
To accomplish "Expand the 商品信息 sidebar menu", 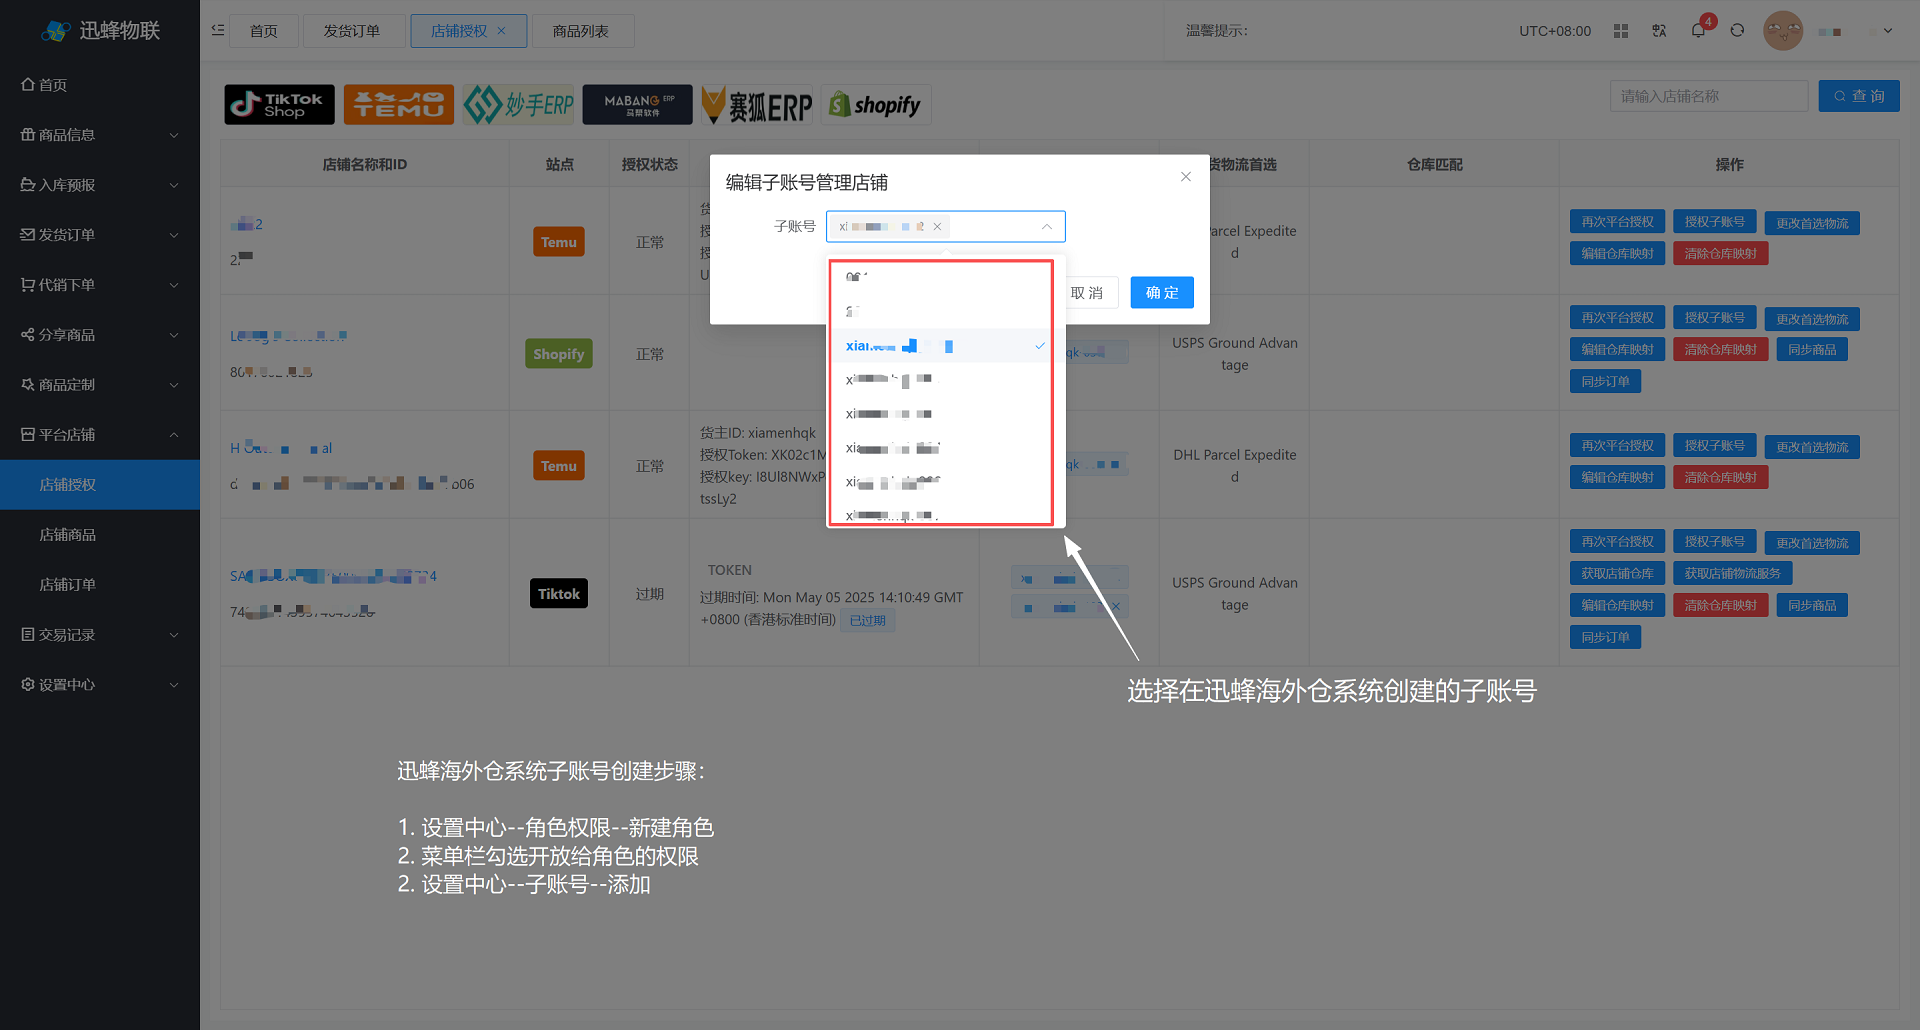I will click(100, 135).
